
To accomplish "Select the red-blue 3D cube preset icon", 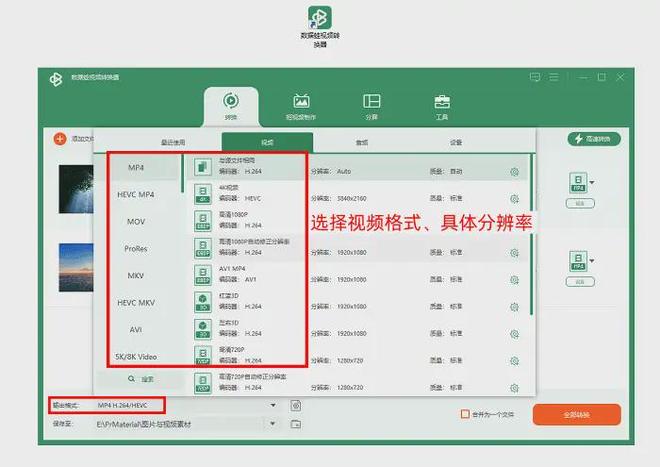I will pyautogui.click(x=203, y=302).
